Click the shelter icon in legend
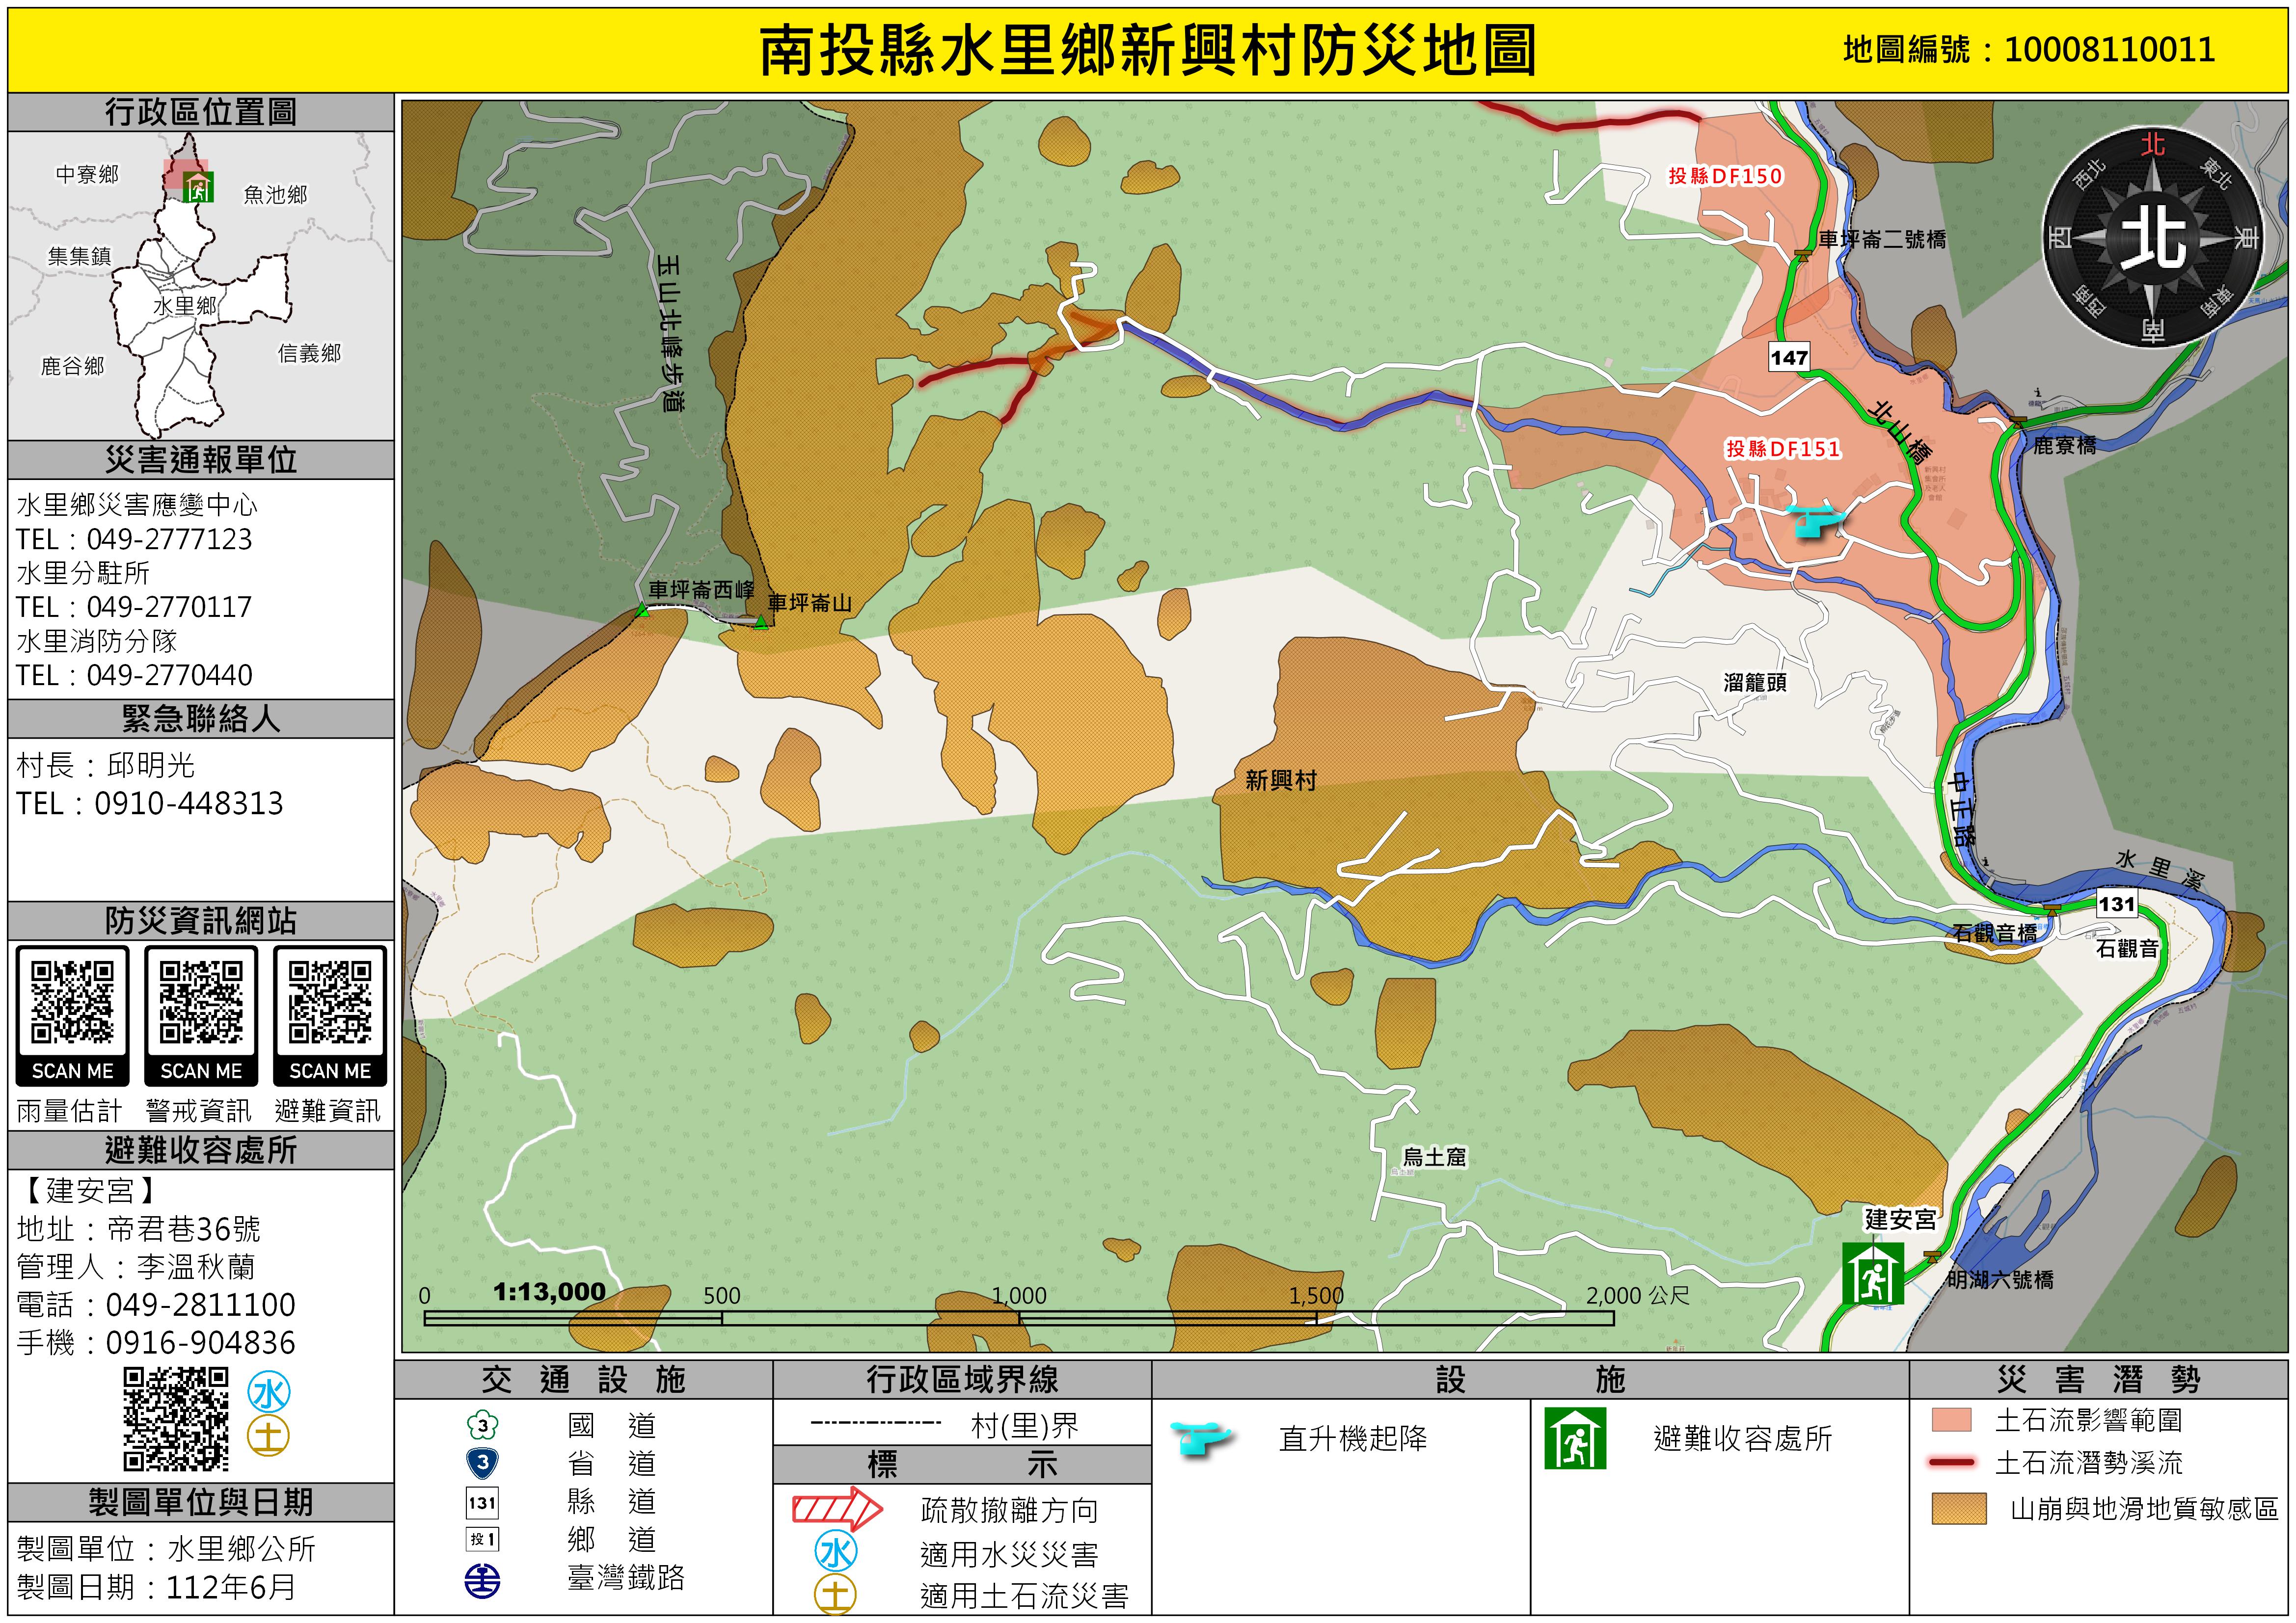Screen dimensions: 2296x1623 pos(1575,1438)
